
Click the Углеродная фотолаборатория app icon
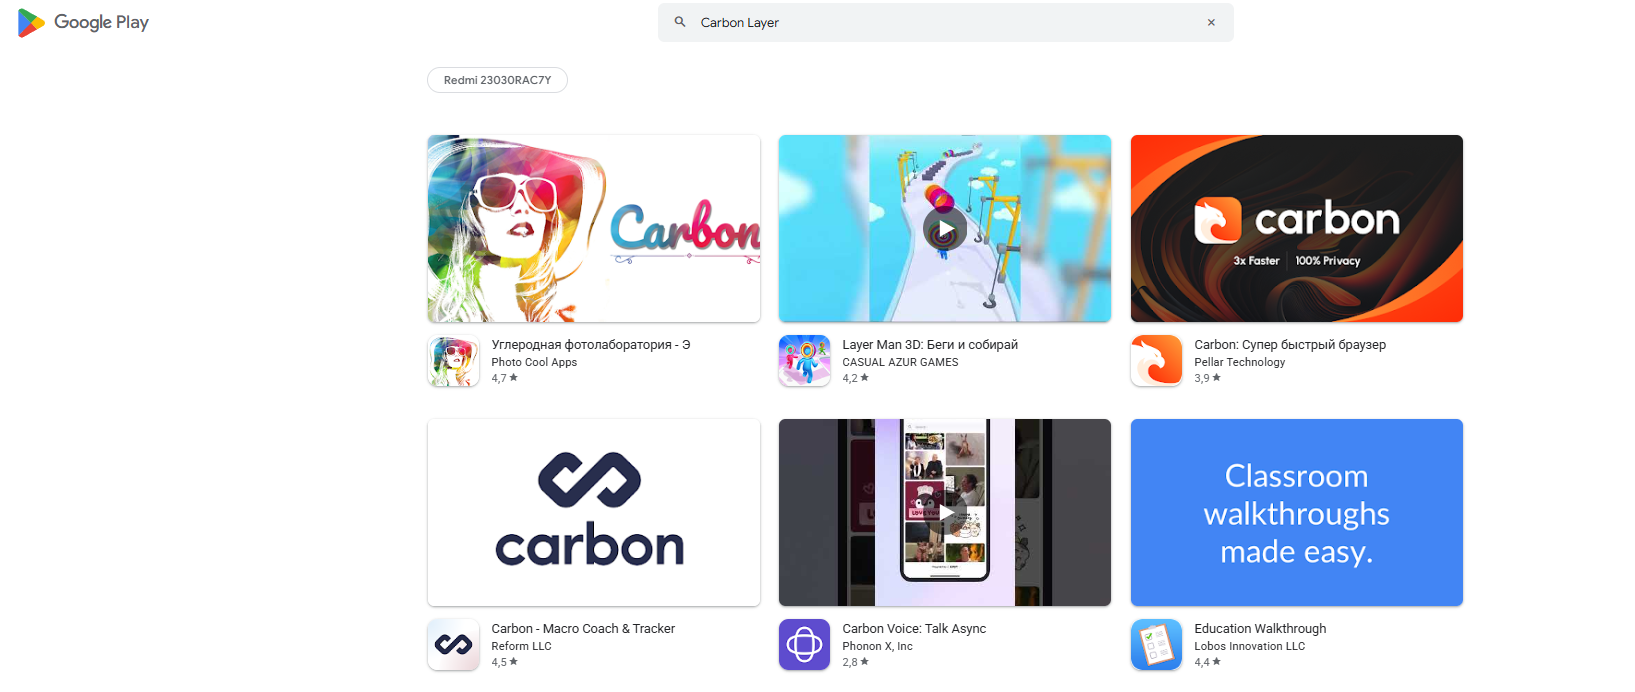[x=453, y=361]
